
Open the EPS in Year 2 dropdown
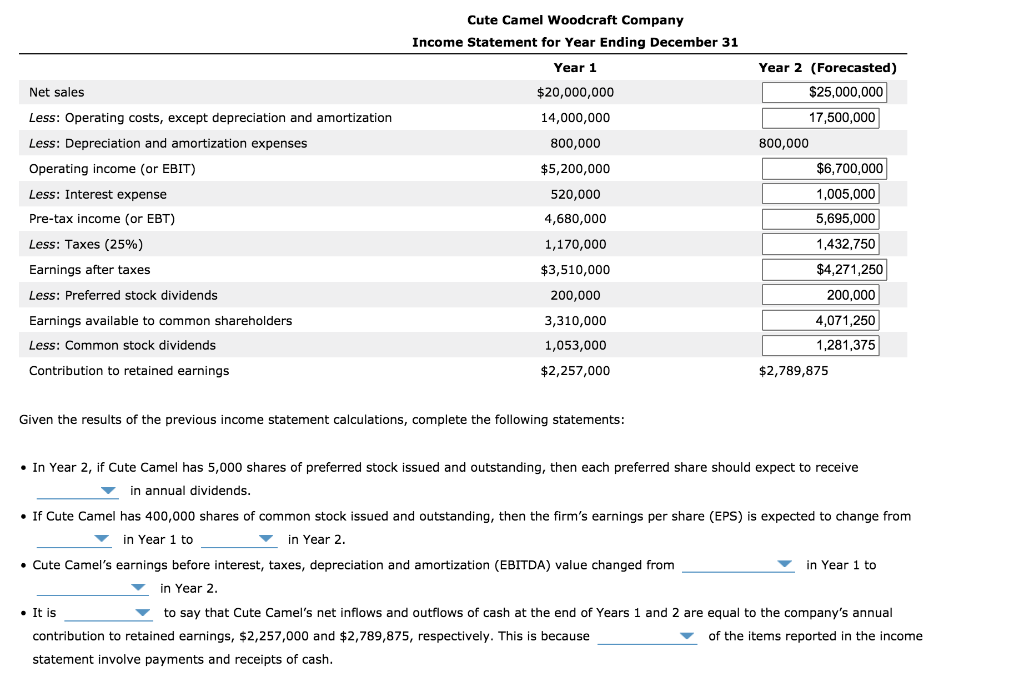coord(240,539)
